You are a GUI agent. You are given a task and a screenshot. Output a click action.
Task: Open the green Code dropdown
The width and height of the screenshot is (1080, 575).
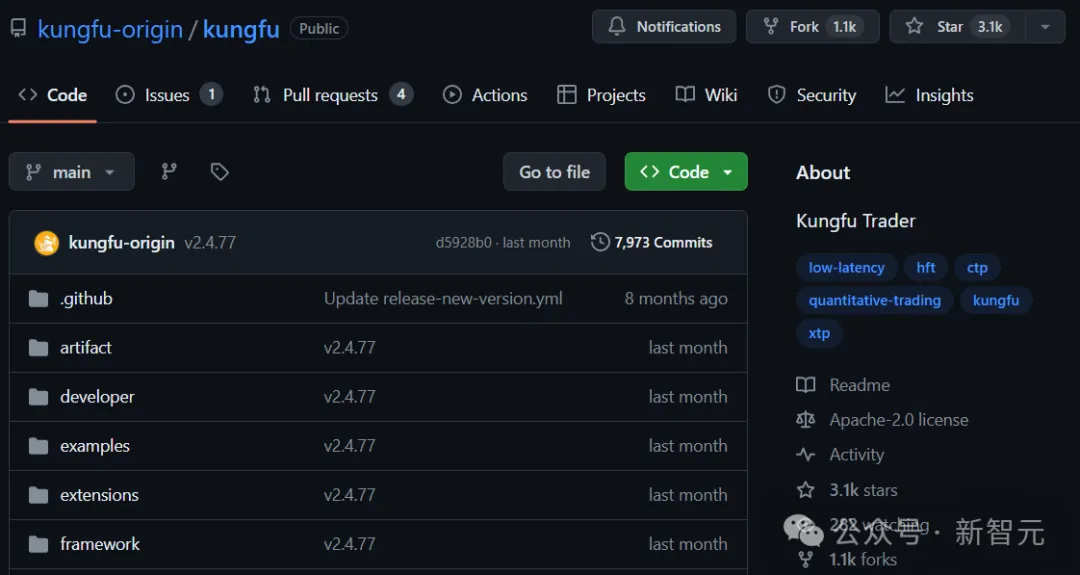click(x=686, y=172)
